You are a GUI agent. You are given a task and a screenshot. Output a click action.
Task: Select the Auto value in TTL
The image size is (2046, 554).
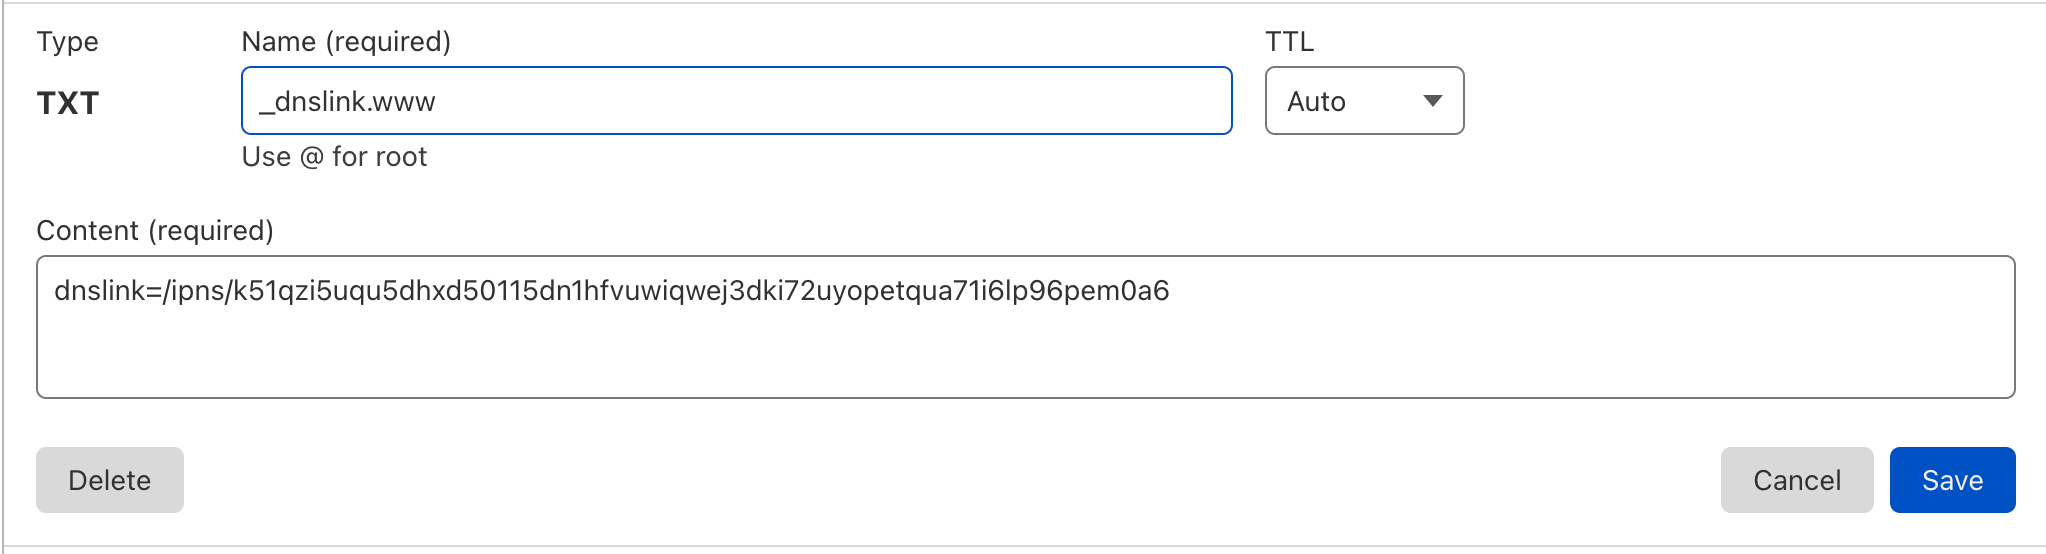click(x=1316, y=102)
